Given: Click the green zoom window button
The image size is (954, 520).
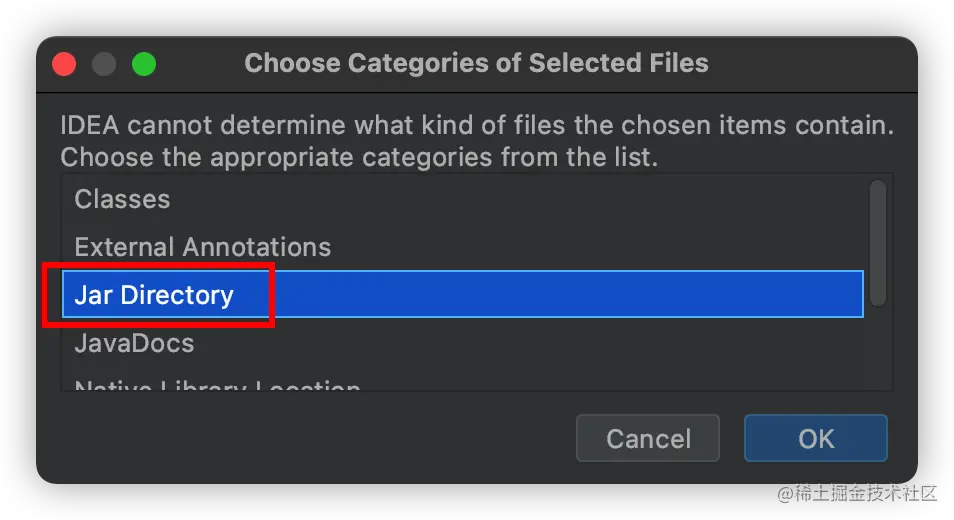Looking at the screenshot, I should pos(144,64).
